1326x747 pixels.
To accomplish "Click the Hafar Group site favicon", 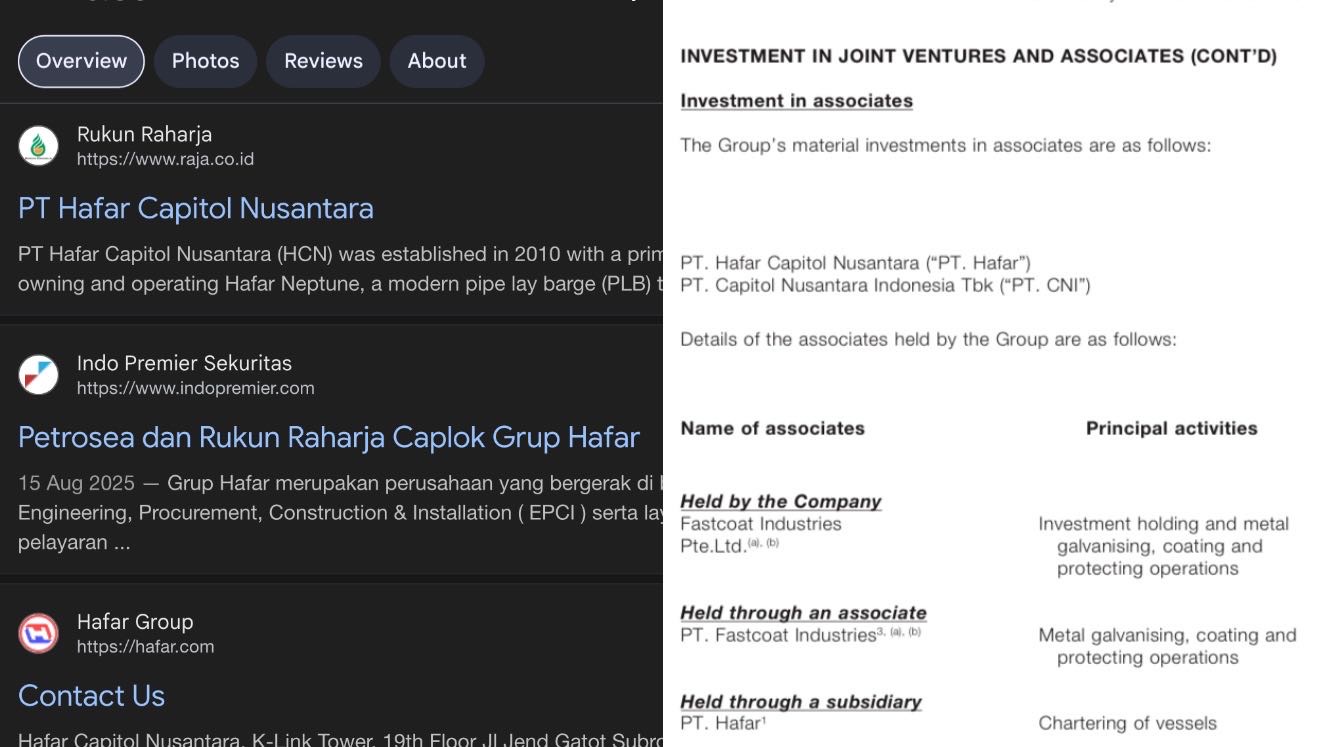I will (x=38, y=633).
